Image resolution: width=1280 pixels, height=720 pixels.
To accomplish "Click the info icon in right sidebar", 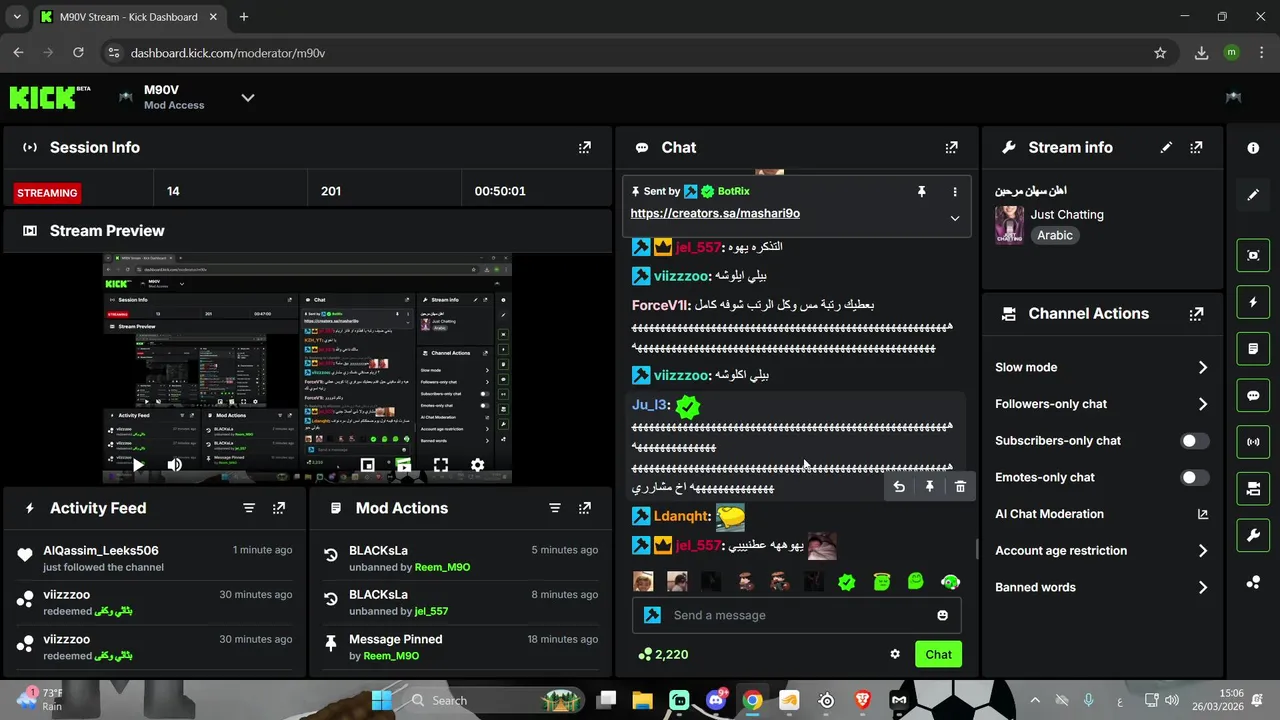I will tap(1253, 147).
